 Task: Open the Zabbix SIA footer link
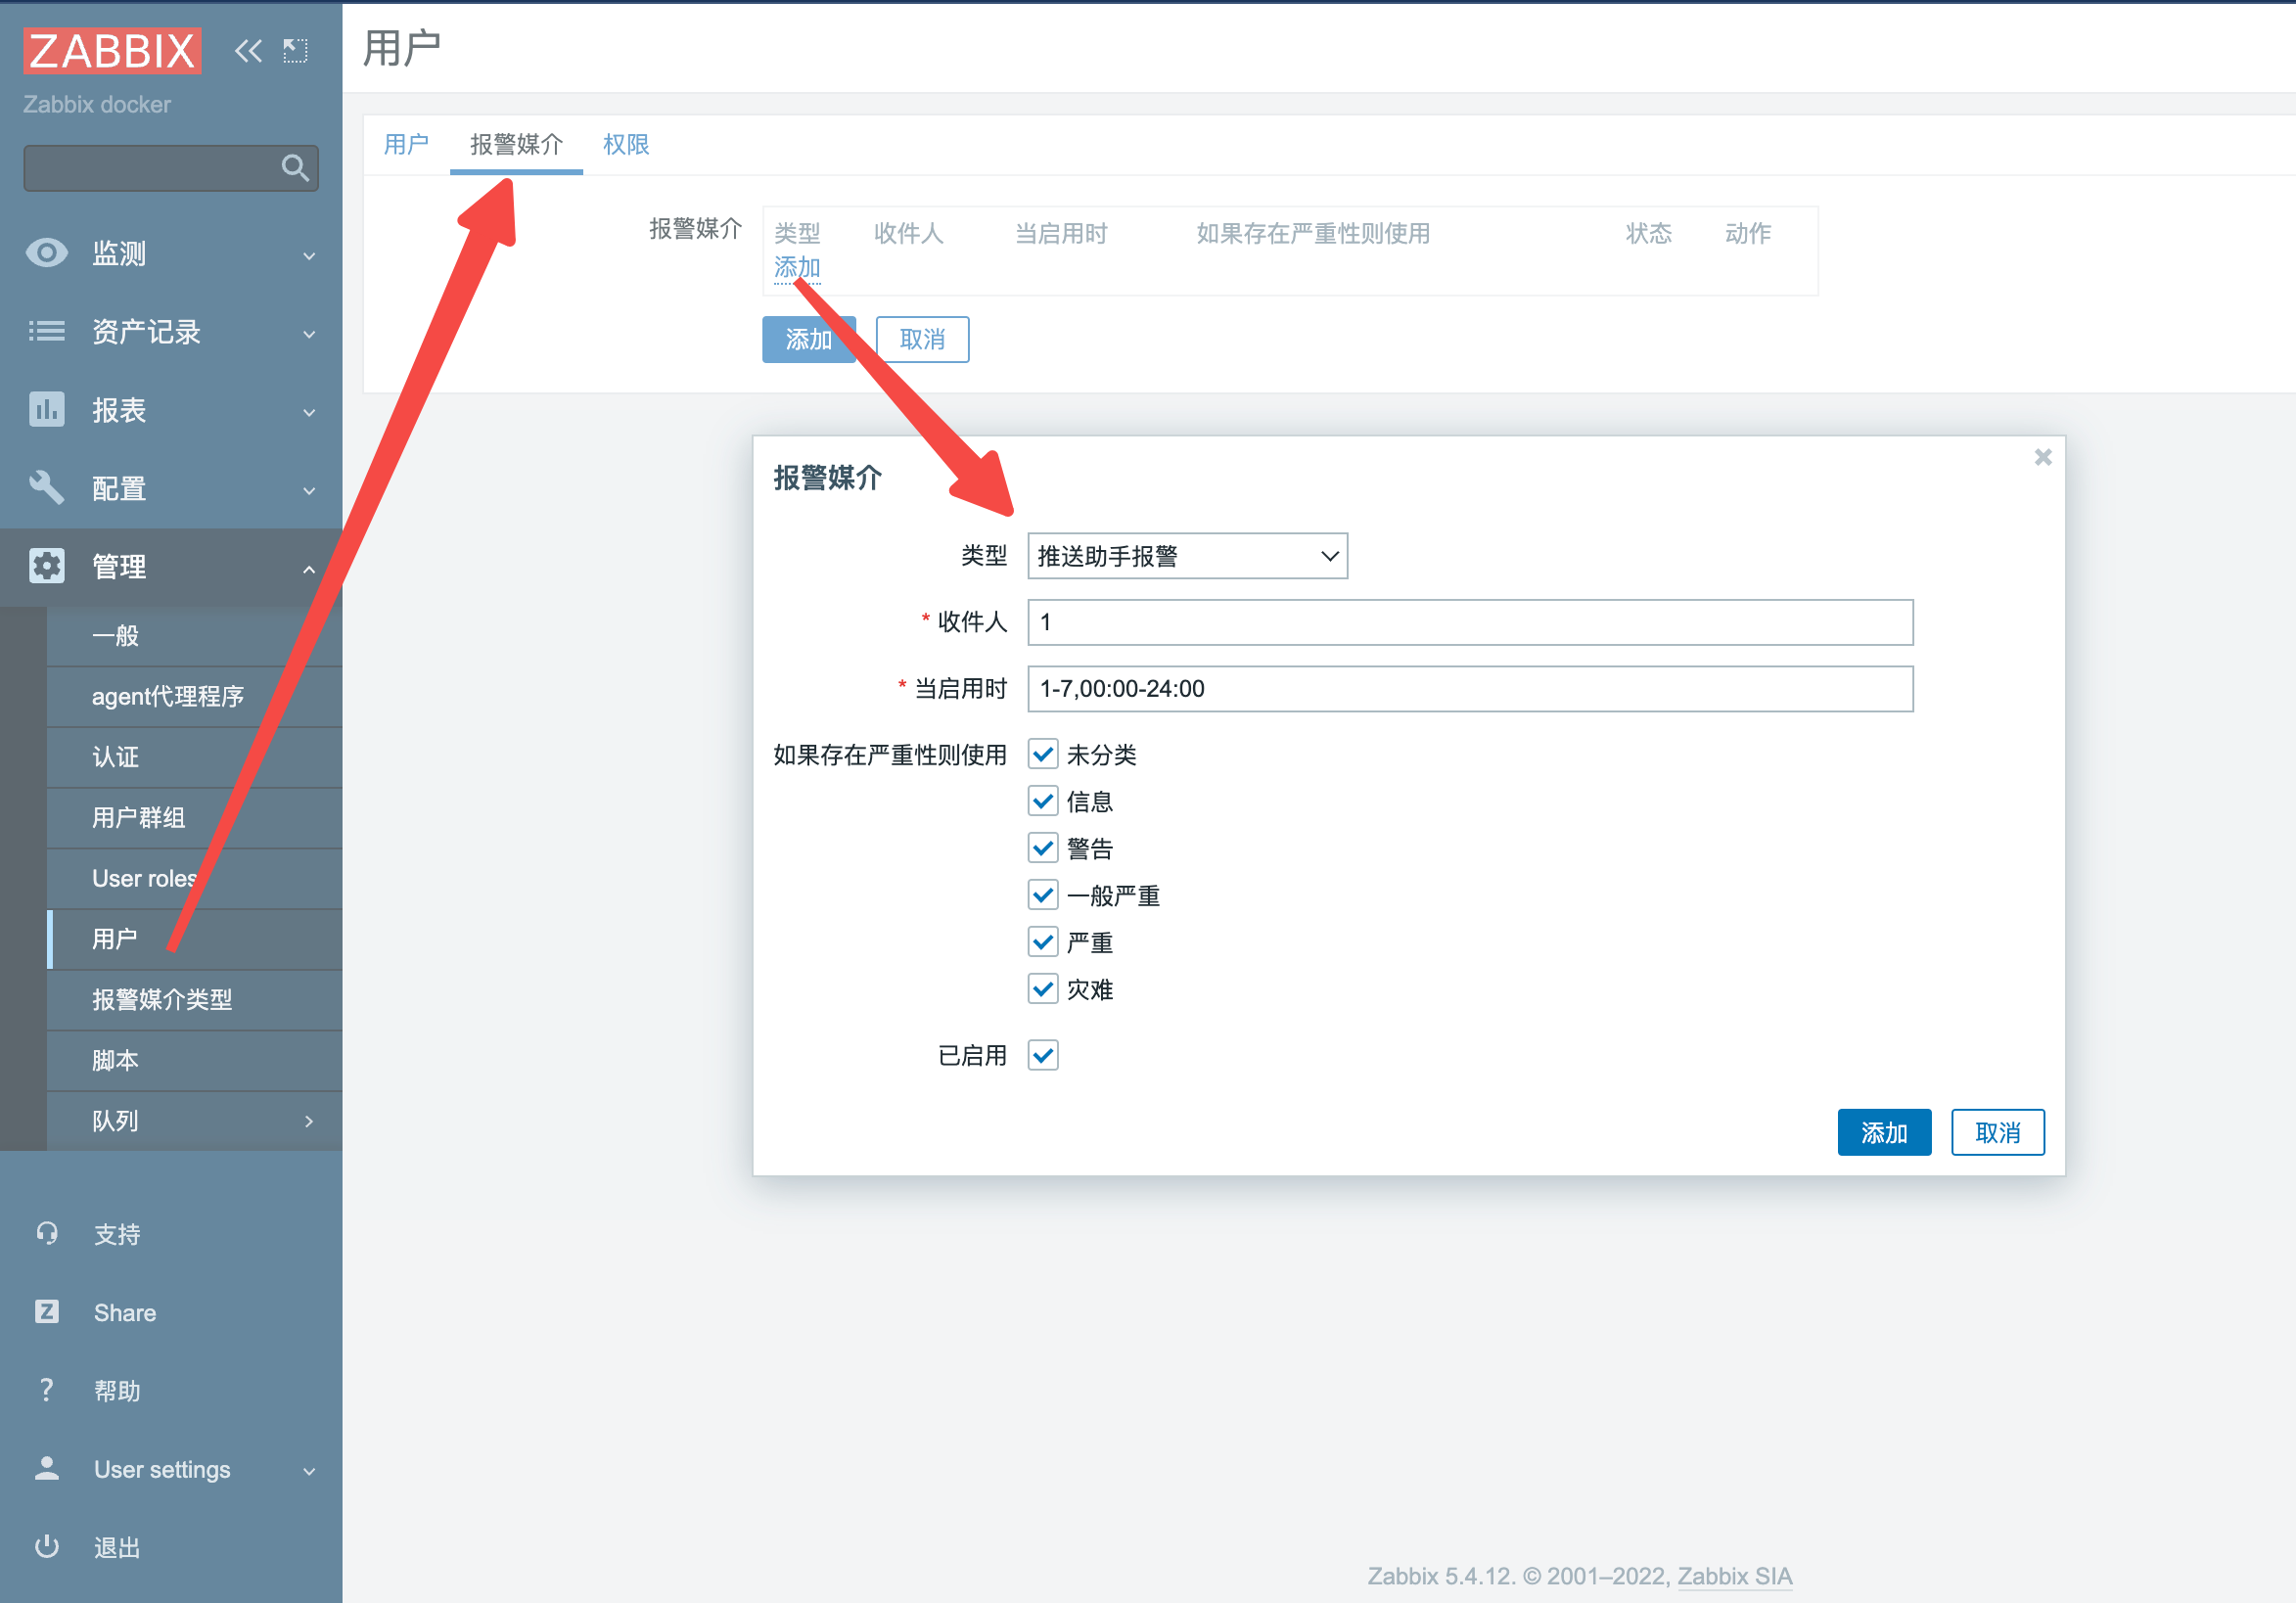click(x=1734, y=1576)
